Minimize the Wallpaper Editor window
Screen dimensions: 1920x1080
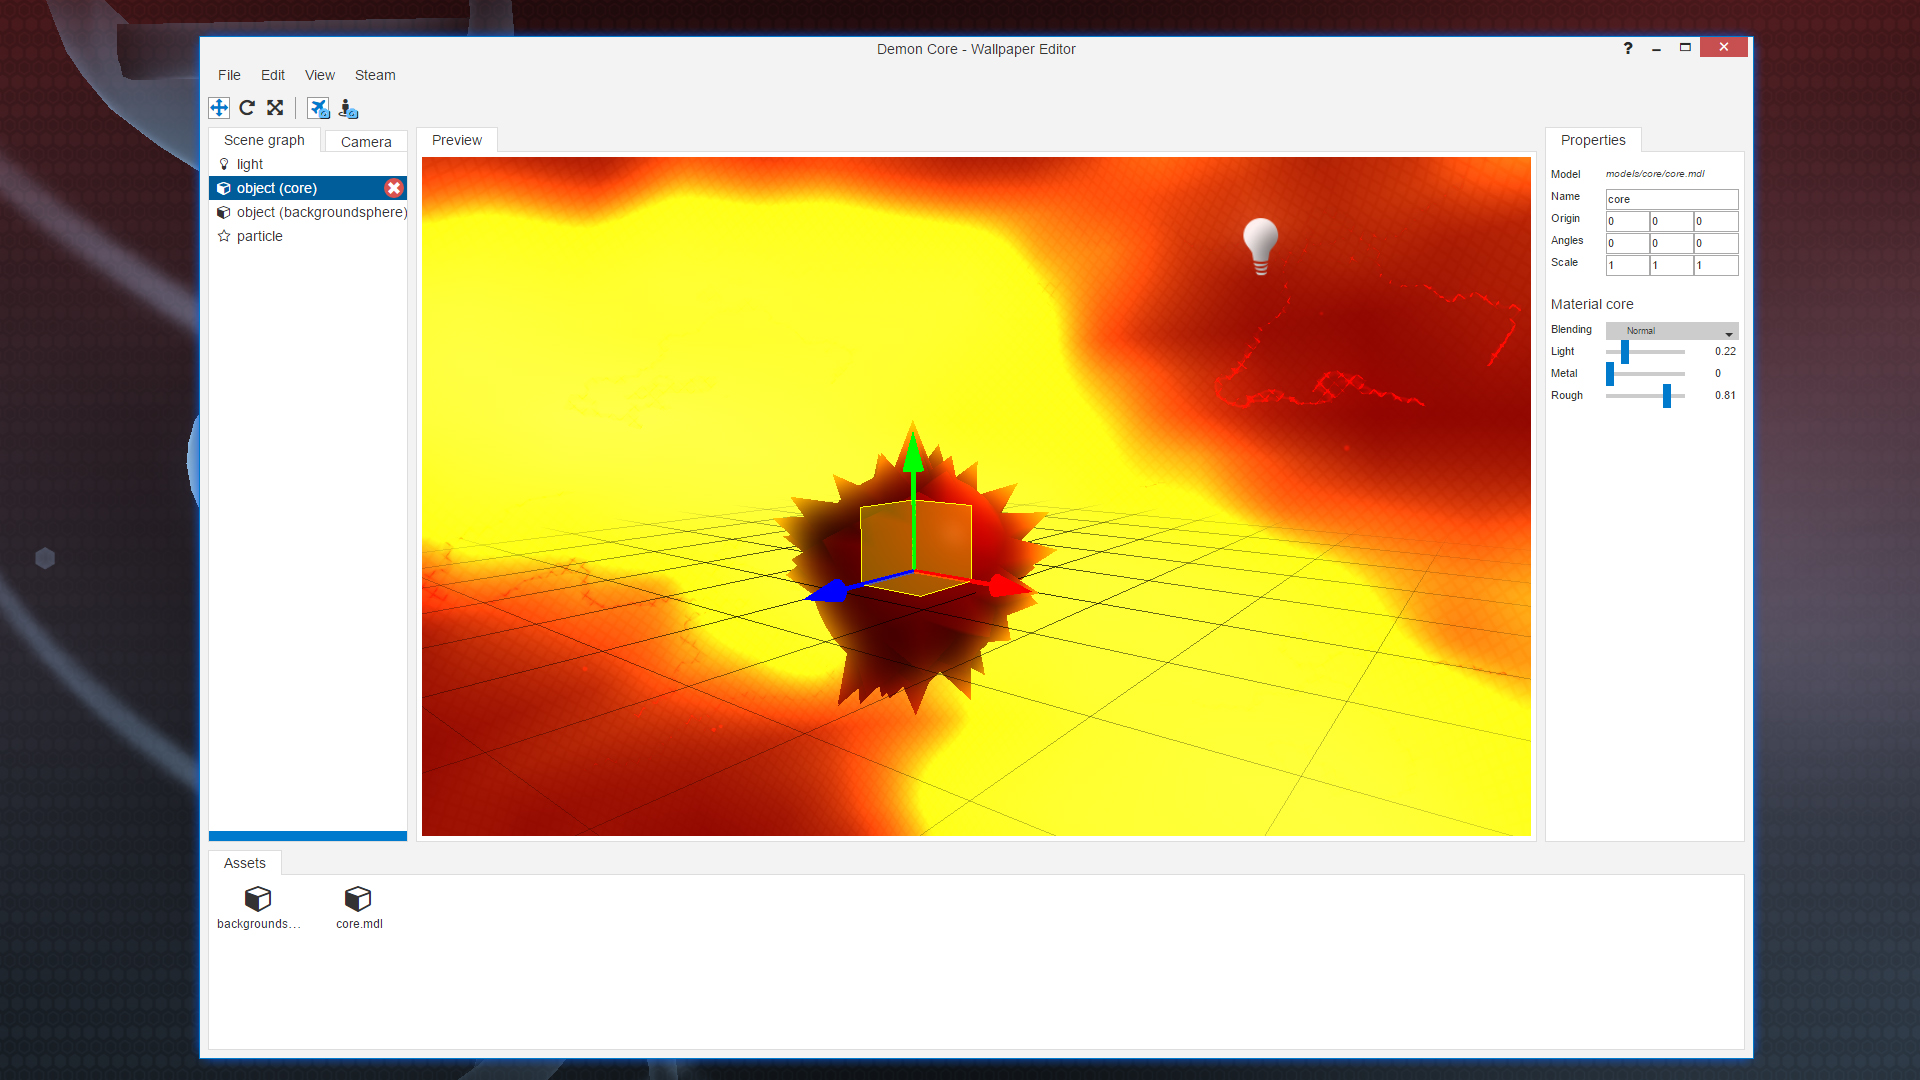[1657, 48]
